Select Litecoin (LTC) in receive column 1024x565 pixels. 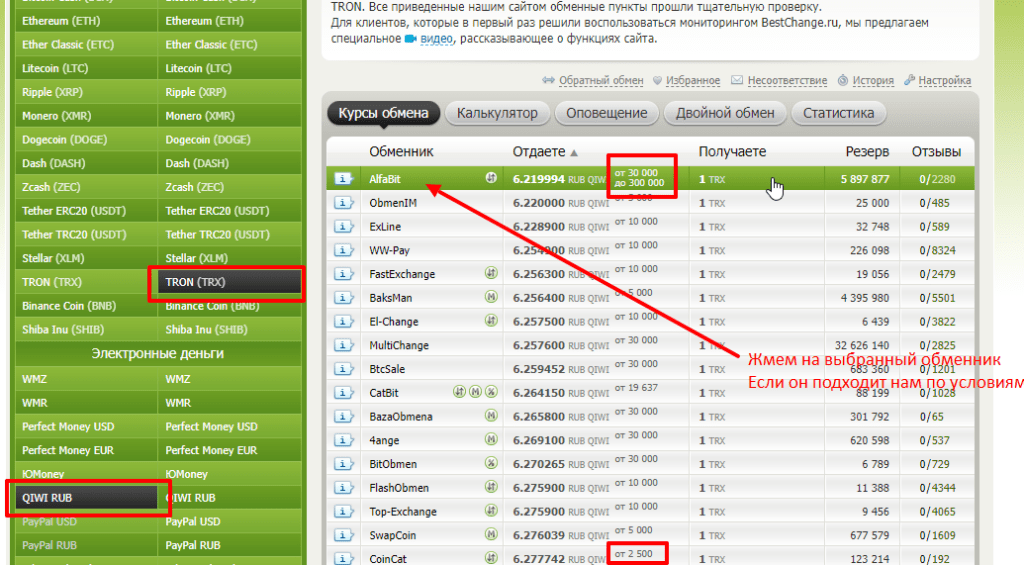[229, 68]
